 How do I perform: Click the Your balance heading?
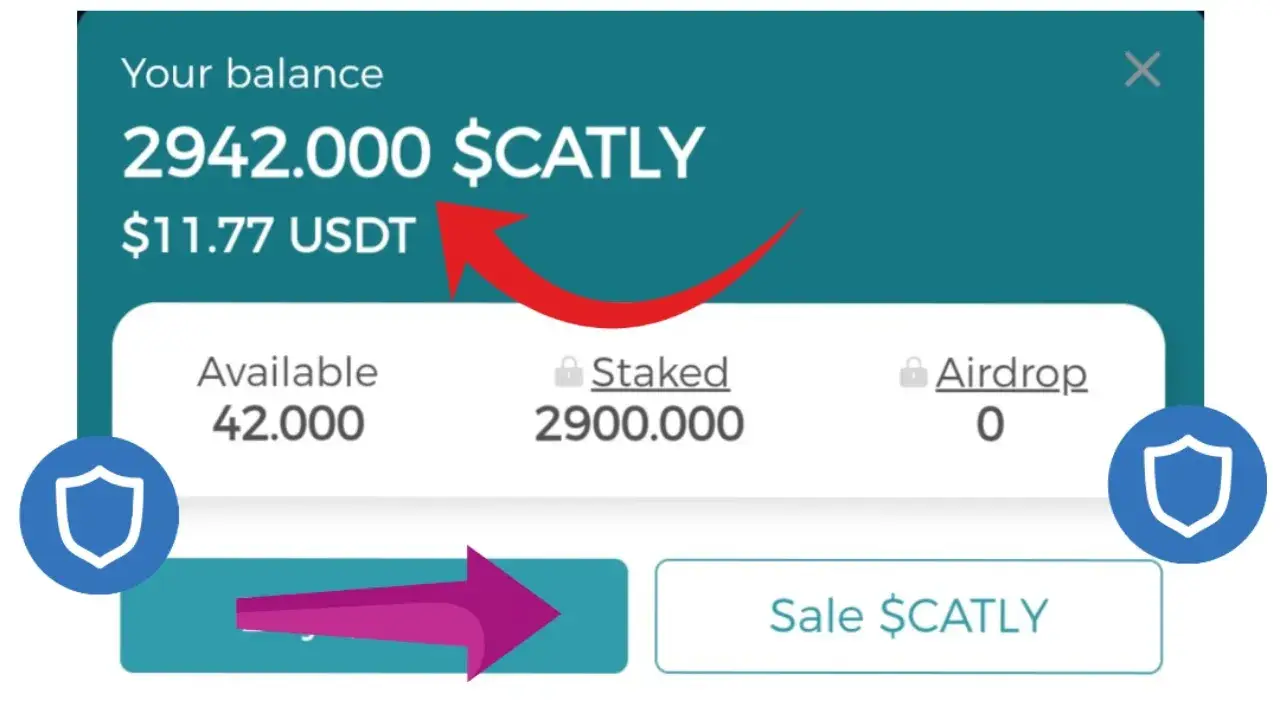[252, 74]
